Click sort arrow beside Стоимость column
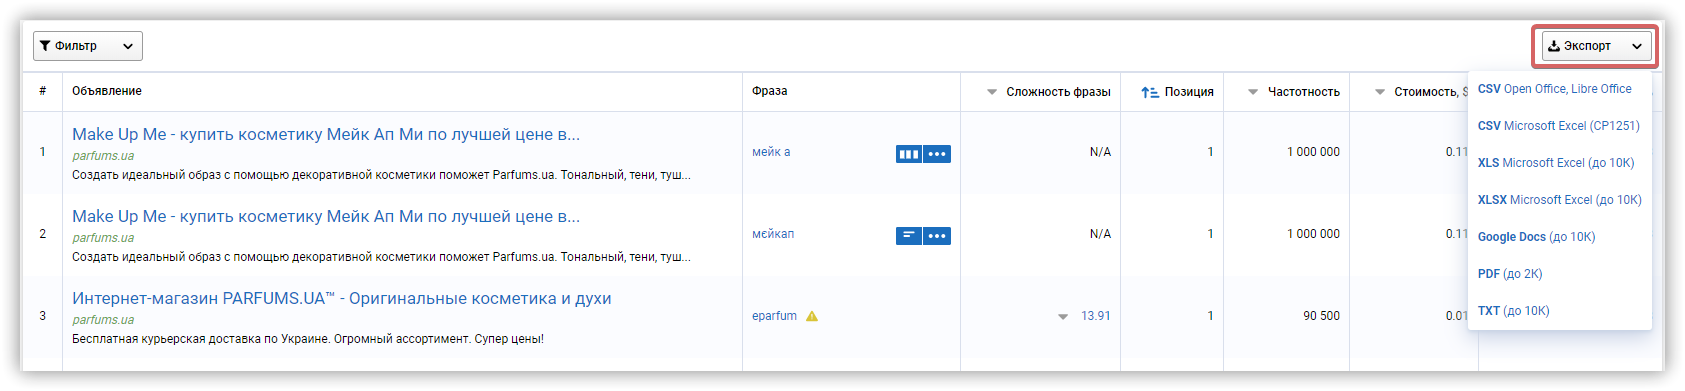 click(1380, 92)
